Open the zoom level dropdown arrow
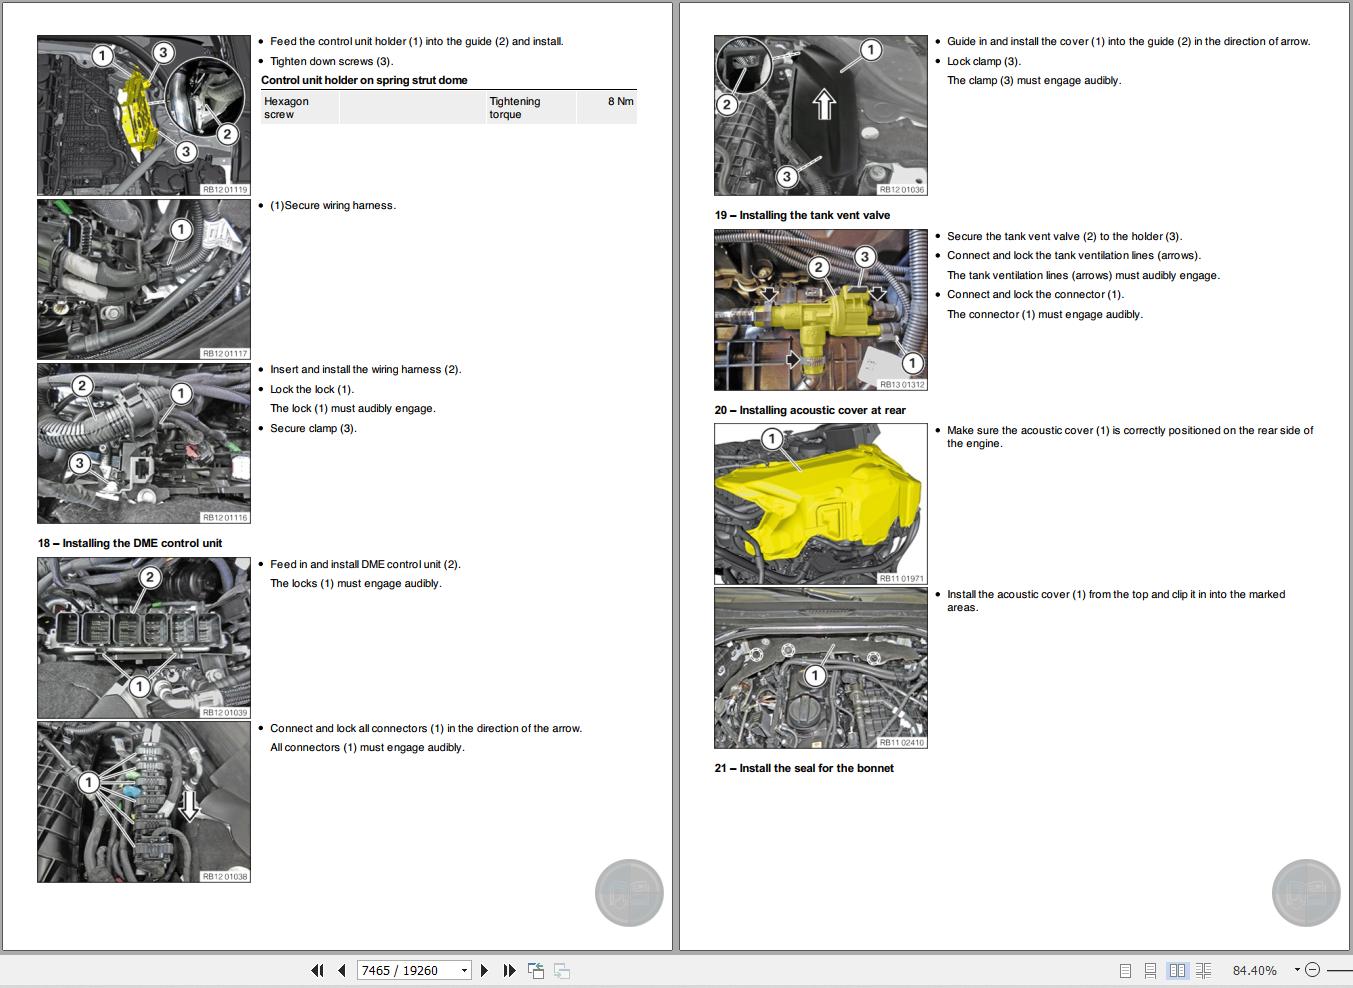 click(x=1296, y=969)
